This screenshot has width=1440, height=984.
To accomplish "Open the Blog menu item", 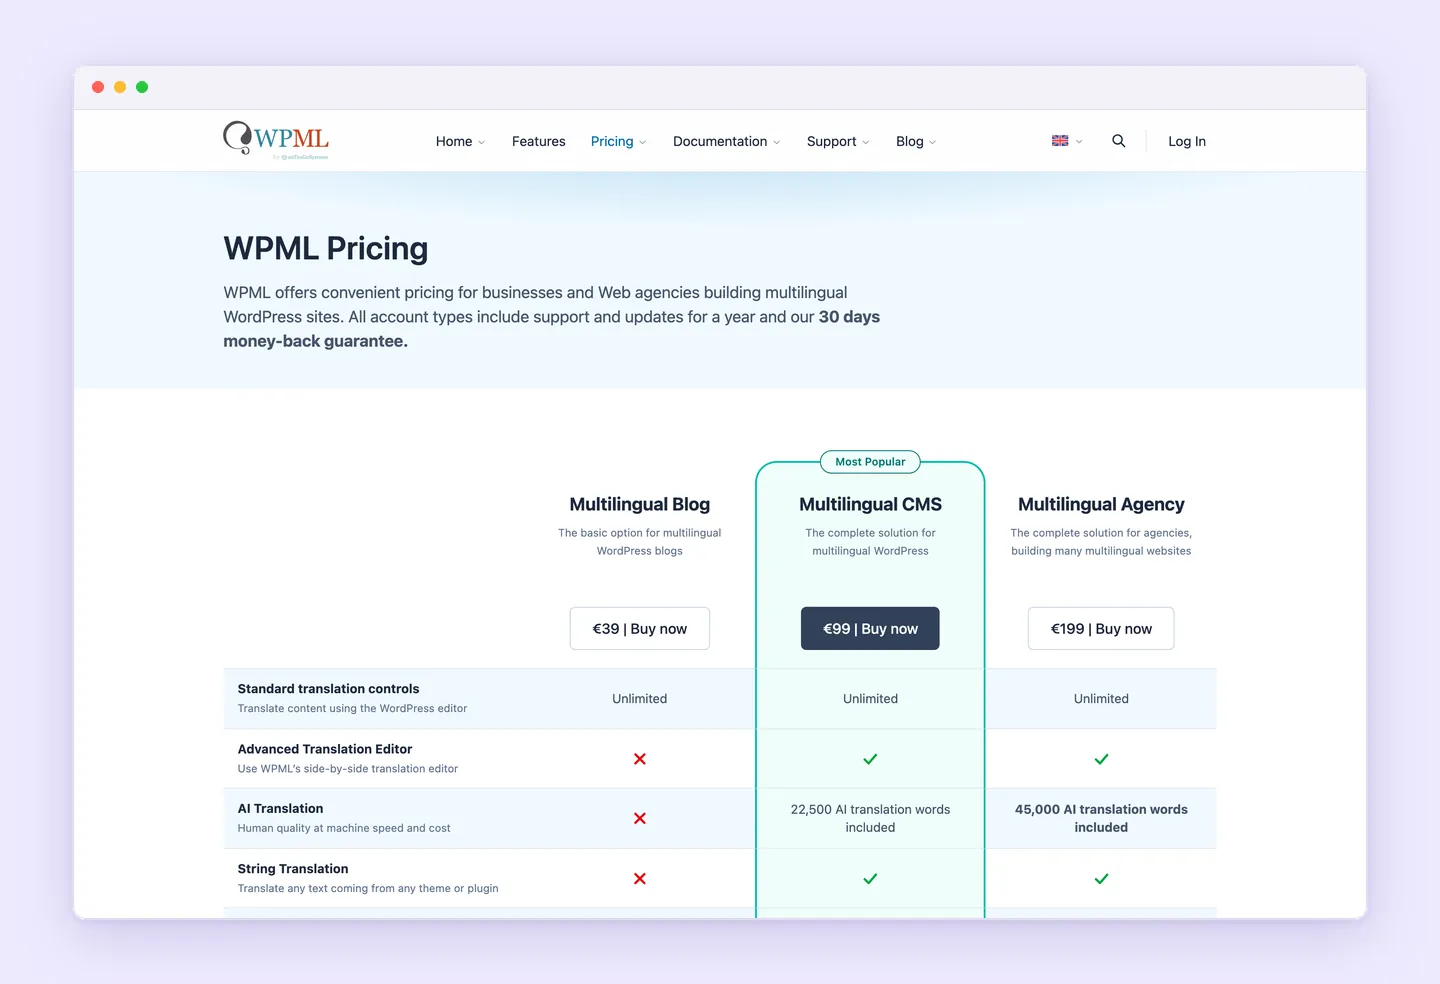I will coord(910,141).
